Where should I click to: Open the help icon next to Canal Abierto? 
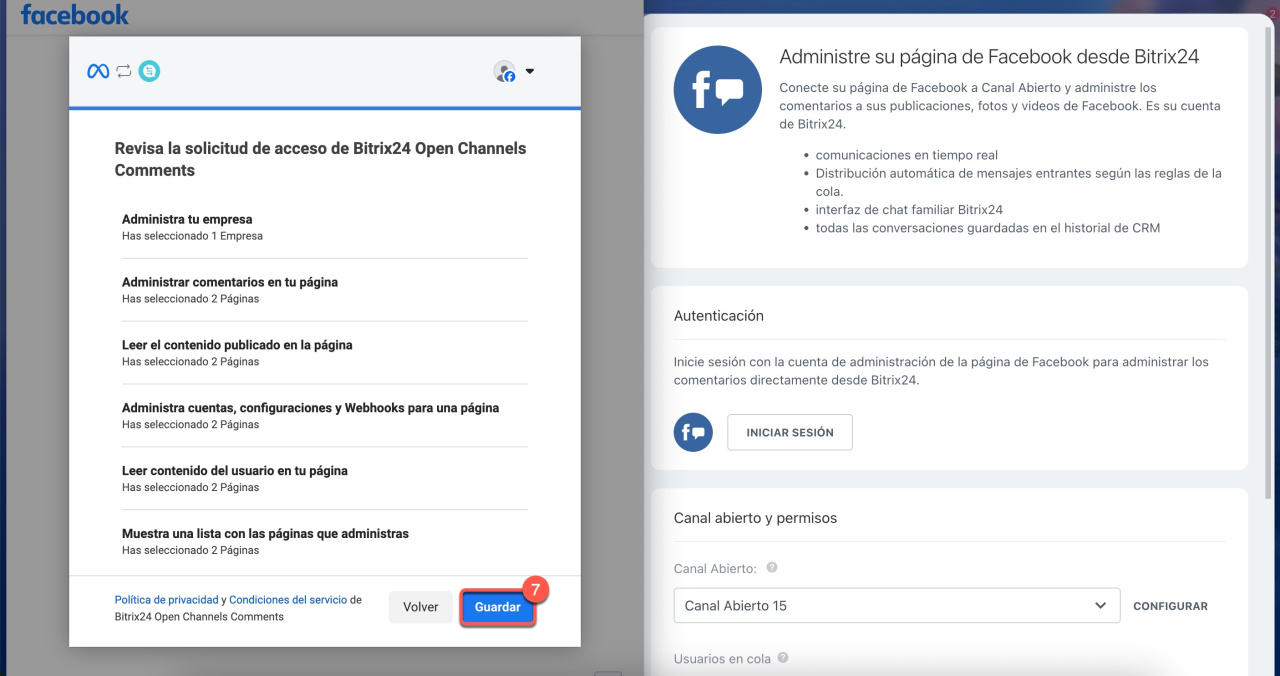pyautogui.click(x=772, y=567)
